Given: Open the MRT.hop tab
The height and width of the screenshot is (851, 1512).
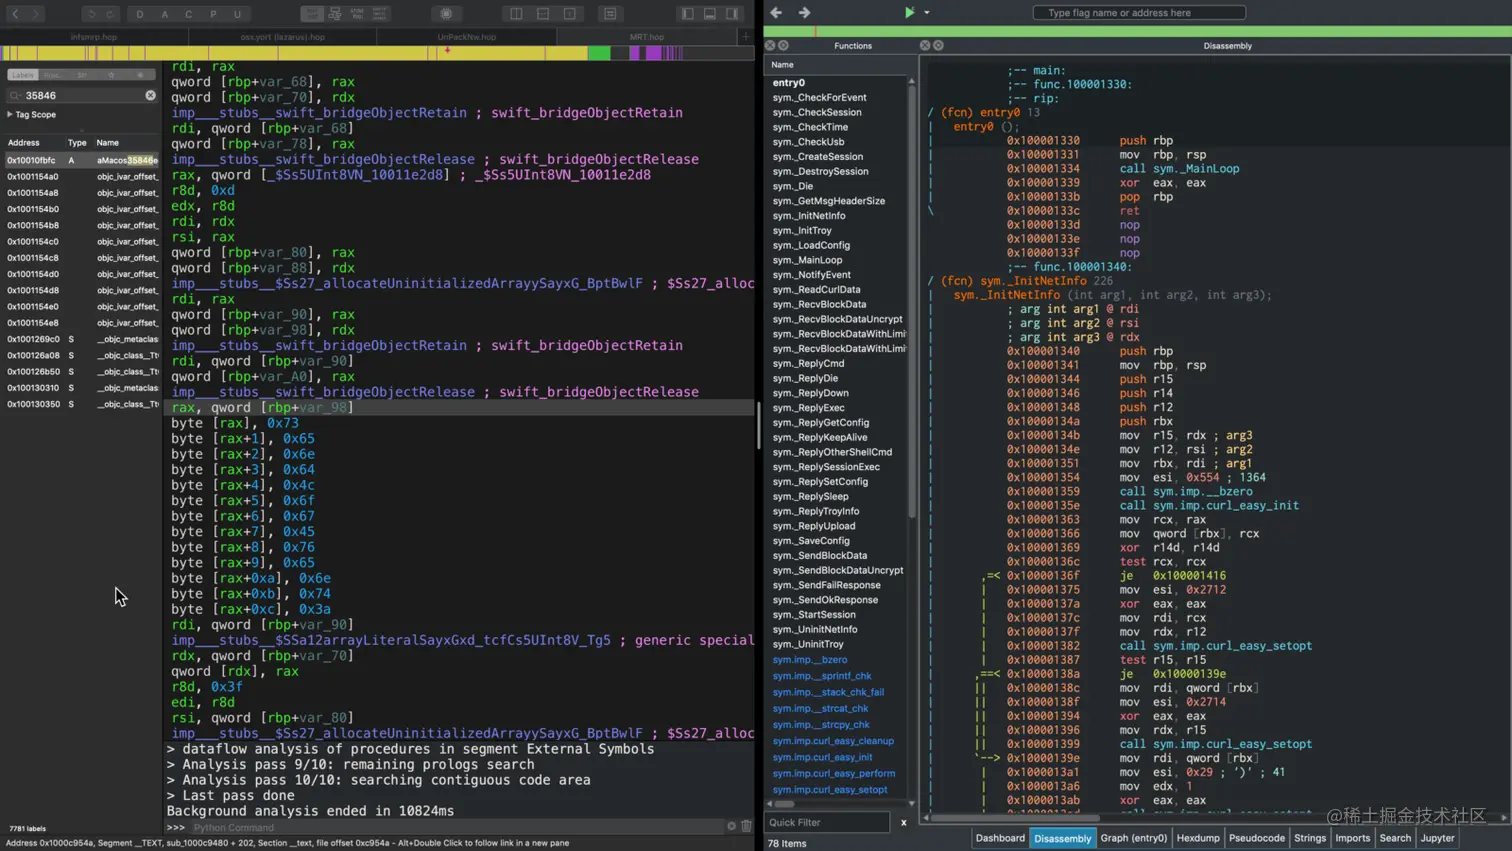Looking at the screenshot, I should pyautogui.click(x=646, y=37).
